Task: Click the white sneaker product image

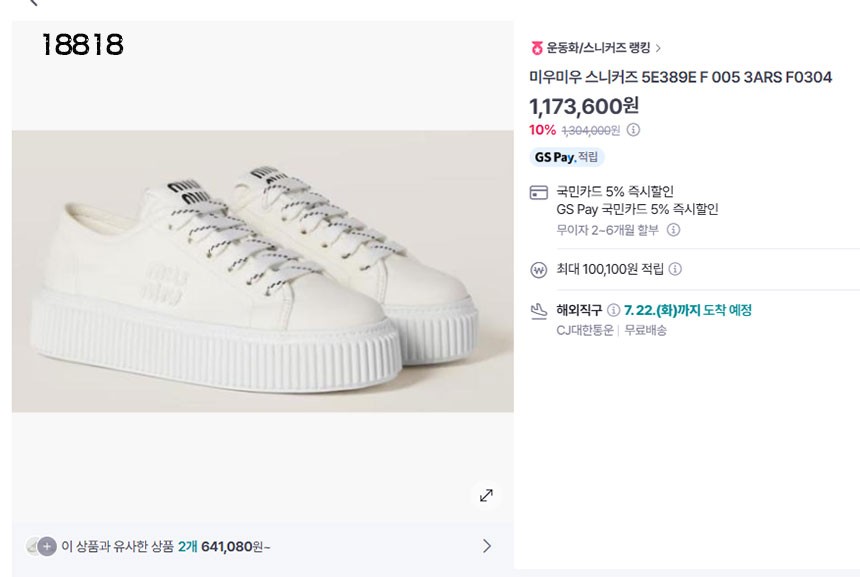Action: 262,270
